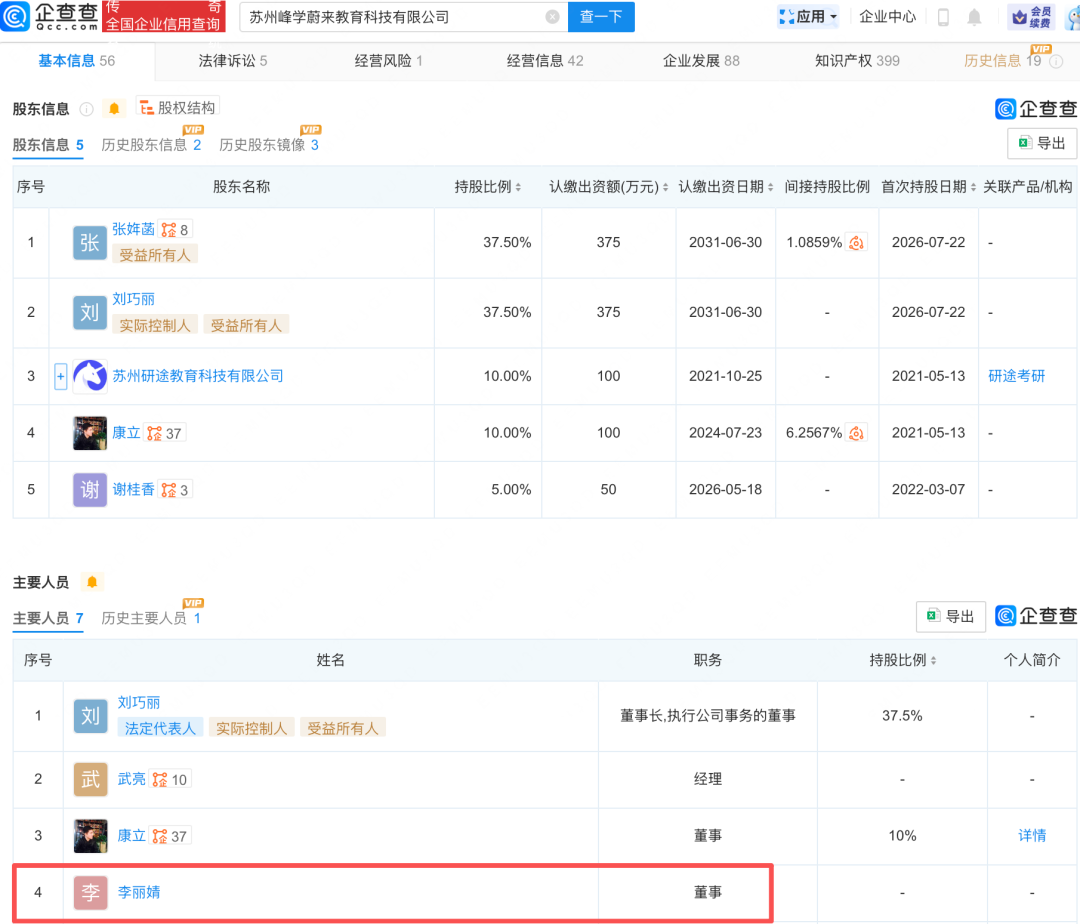The height and width of the screenshot is (924, 1080).
Task: Switch to 企业发展 tab
Action: point(701,61)
